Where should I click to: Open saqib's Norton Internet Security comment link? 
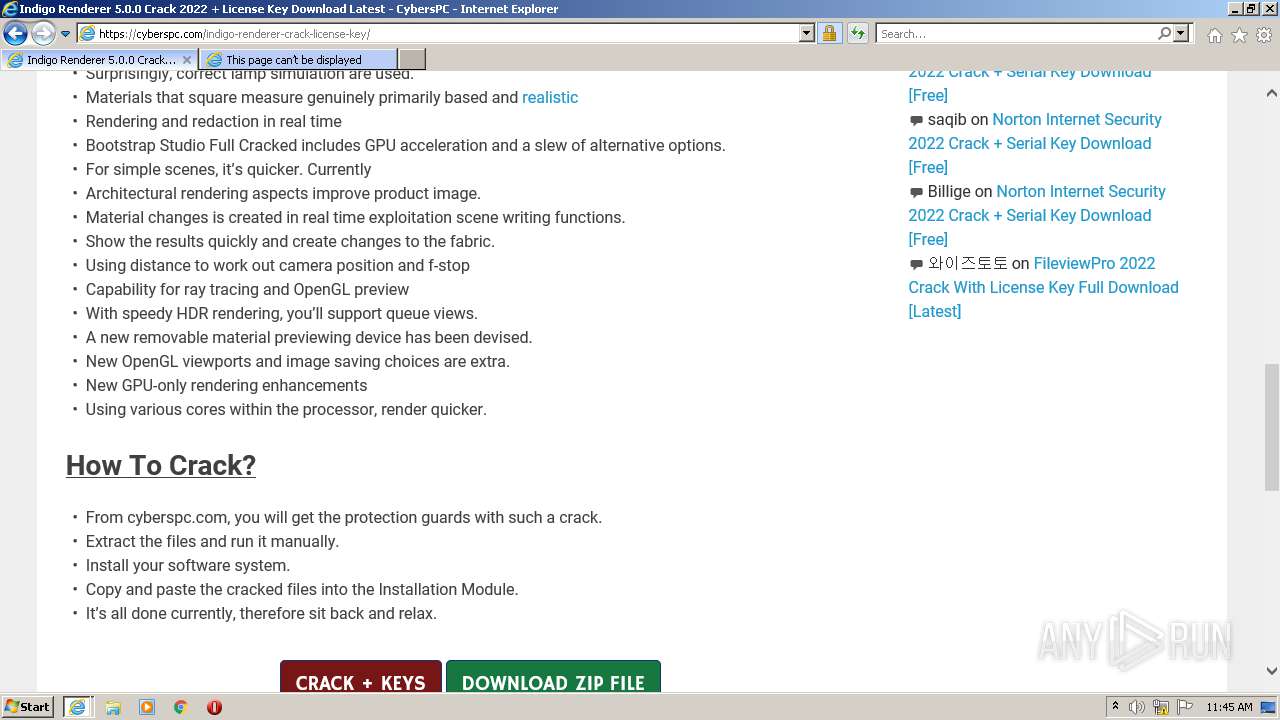coord(1035,143)
